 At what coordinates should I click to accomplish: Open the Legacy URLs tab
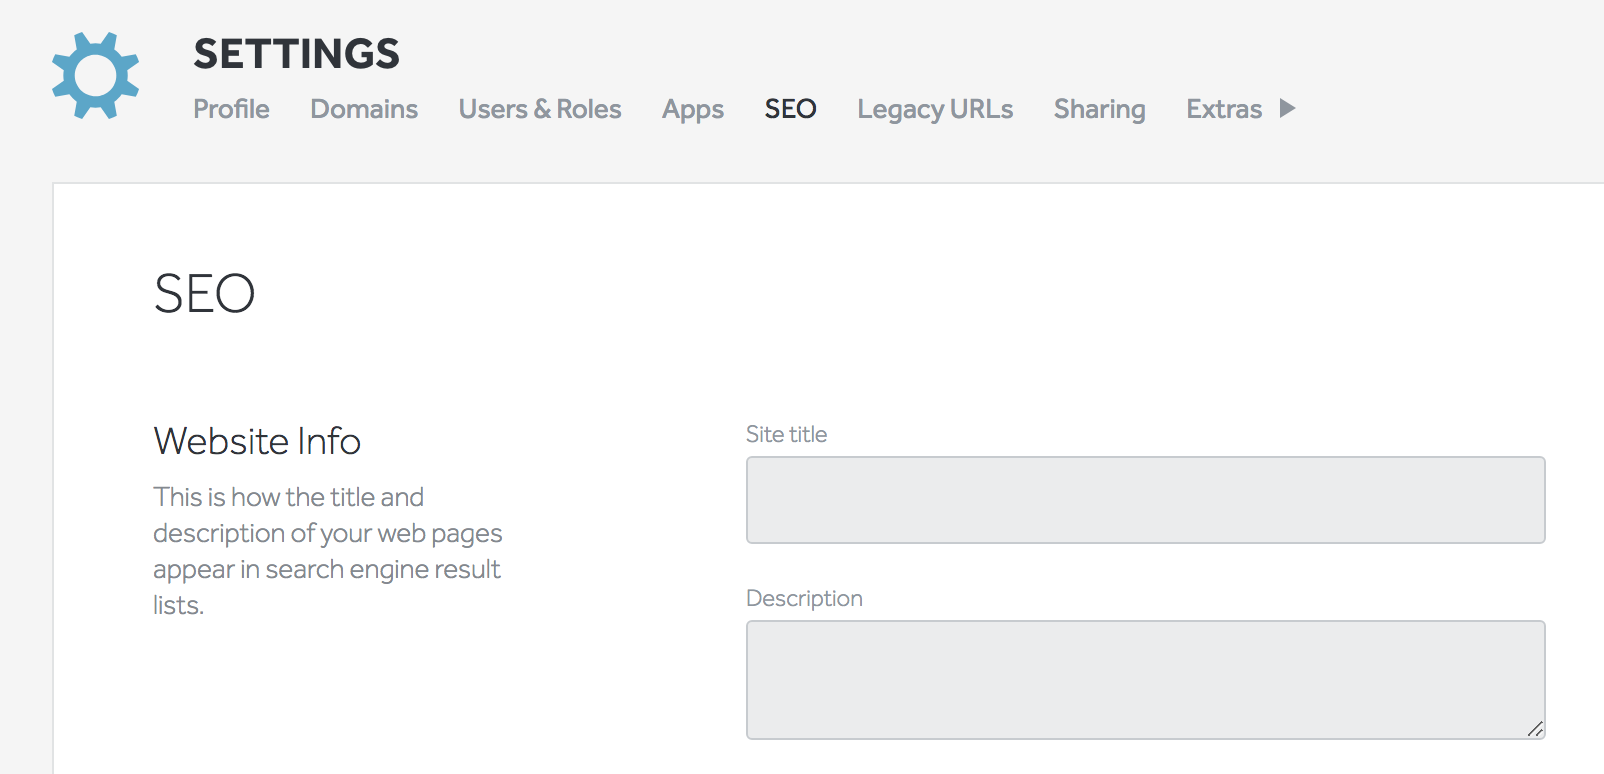click(x=934, y=109)
